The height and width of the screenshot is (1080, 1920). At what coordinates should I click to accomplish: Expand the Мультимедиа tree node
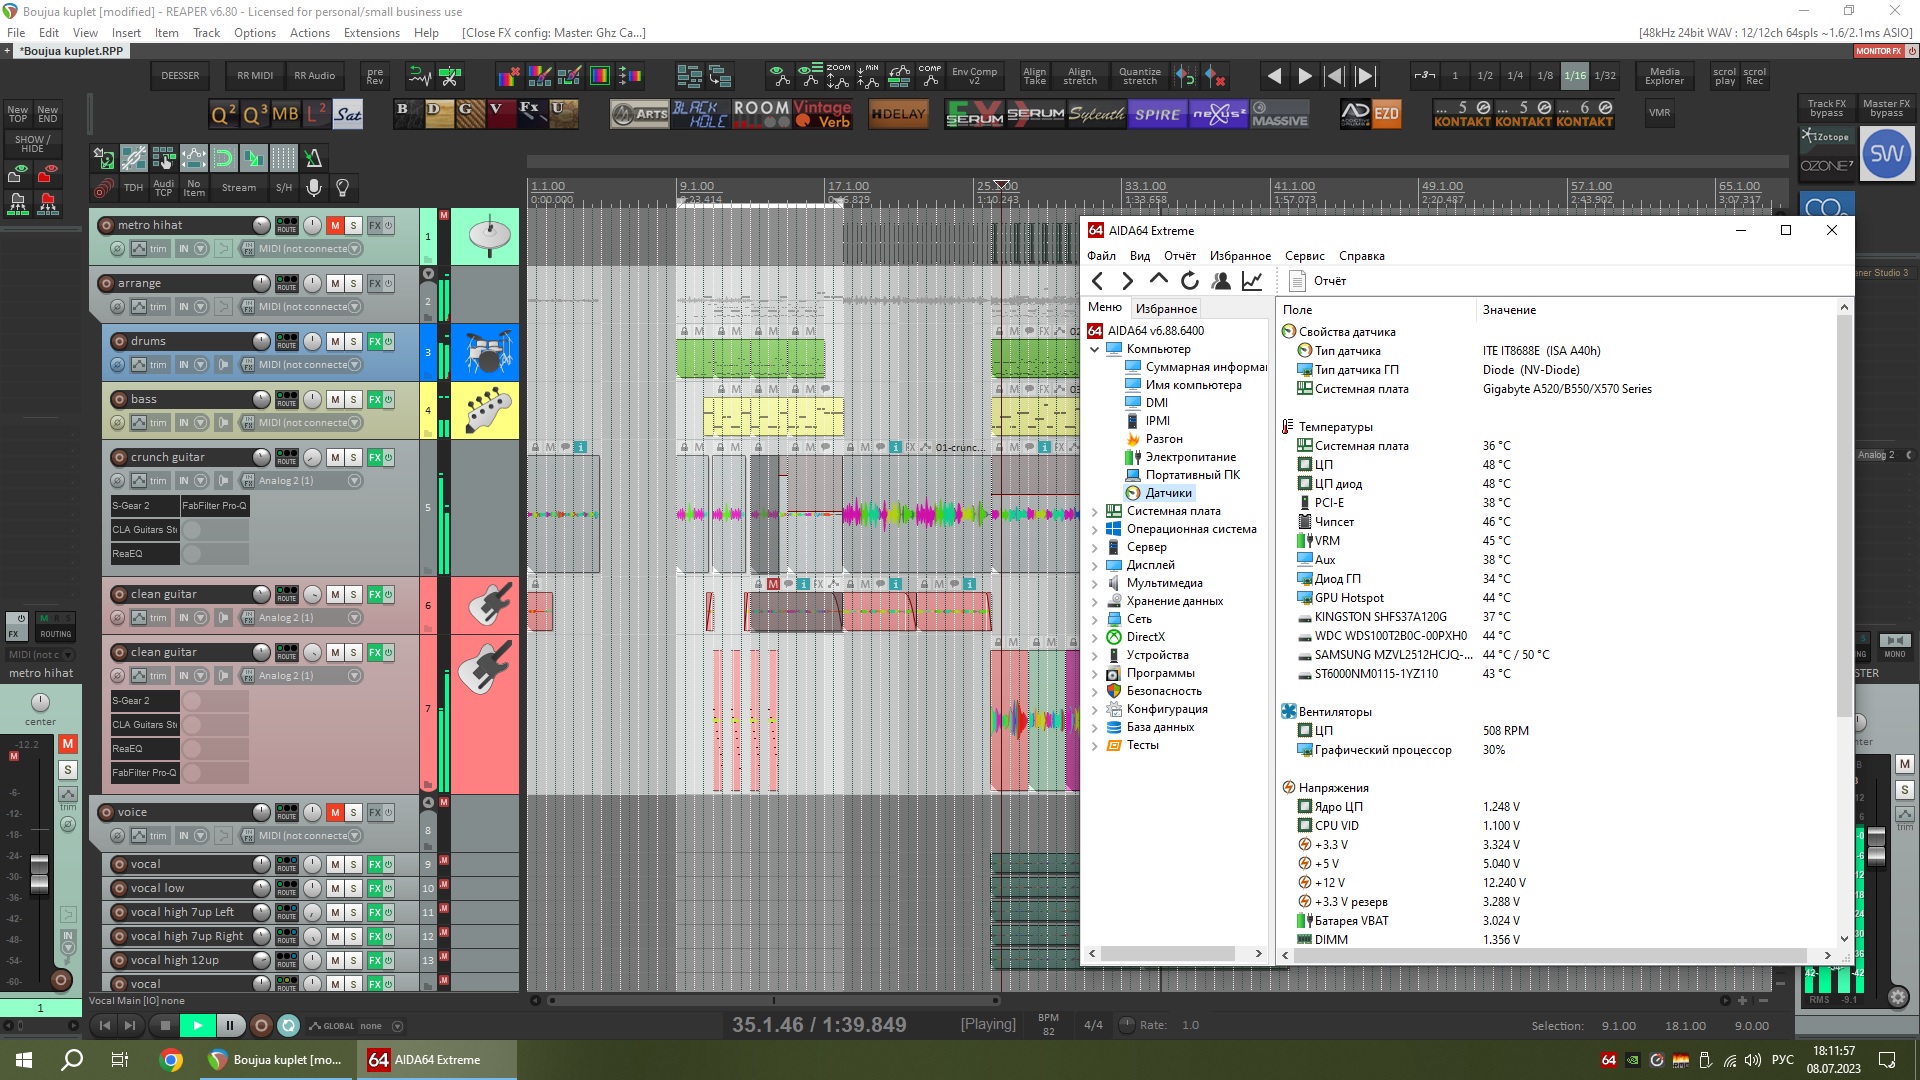tap(1094, 583)
